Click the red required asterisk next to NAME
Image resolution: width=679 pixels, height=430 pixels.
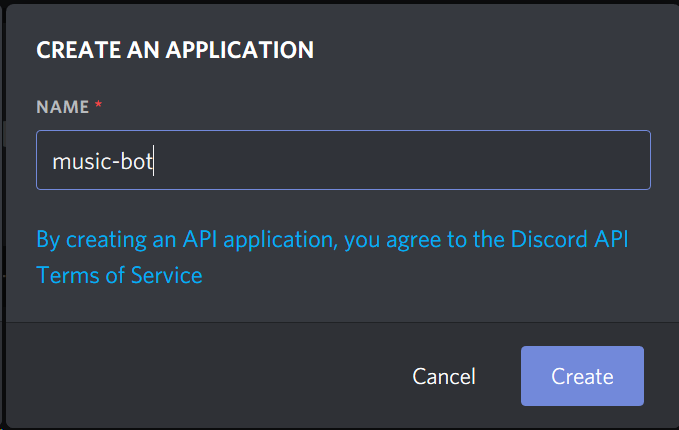[99, 104]
